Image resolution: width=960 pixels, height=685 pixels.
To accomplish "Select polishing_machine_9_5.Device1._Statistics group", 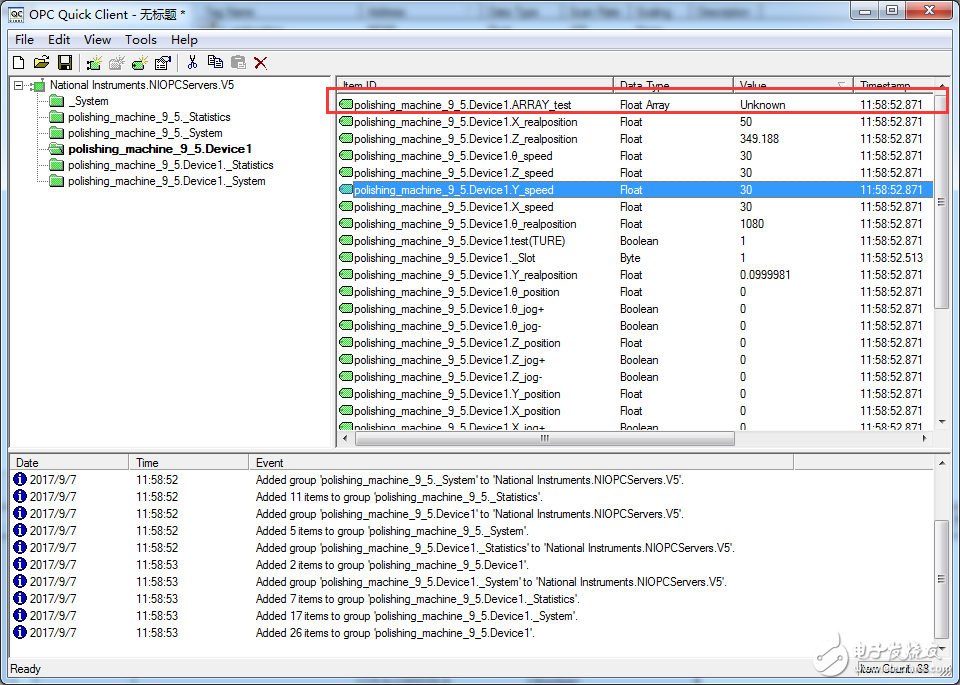I will [170, 165].
